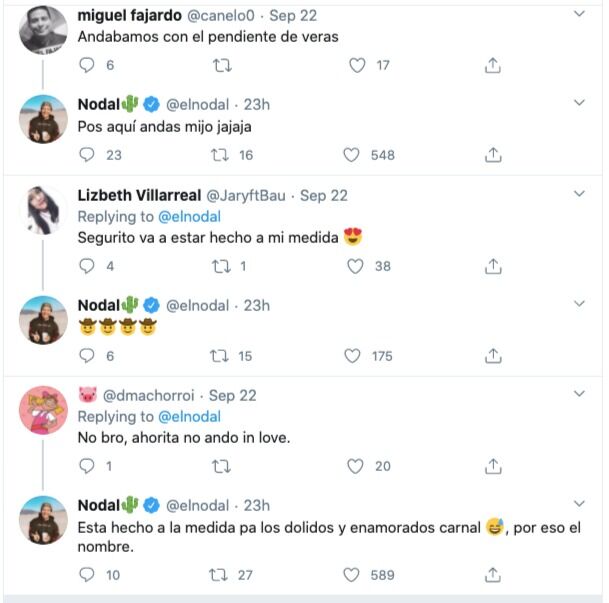
Task: Expand options menu for Lizbeth Villarreal's tweet
Action: point(579,195)
